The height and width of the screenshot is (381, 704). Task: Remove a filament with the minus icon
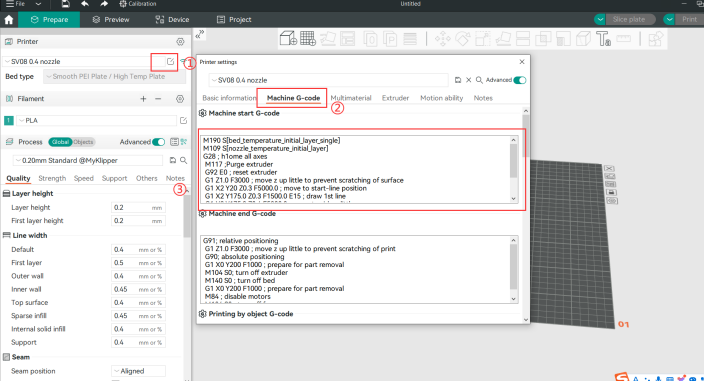[158, 99]
